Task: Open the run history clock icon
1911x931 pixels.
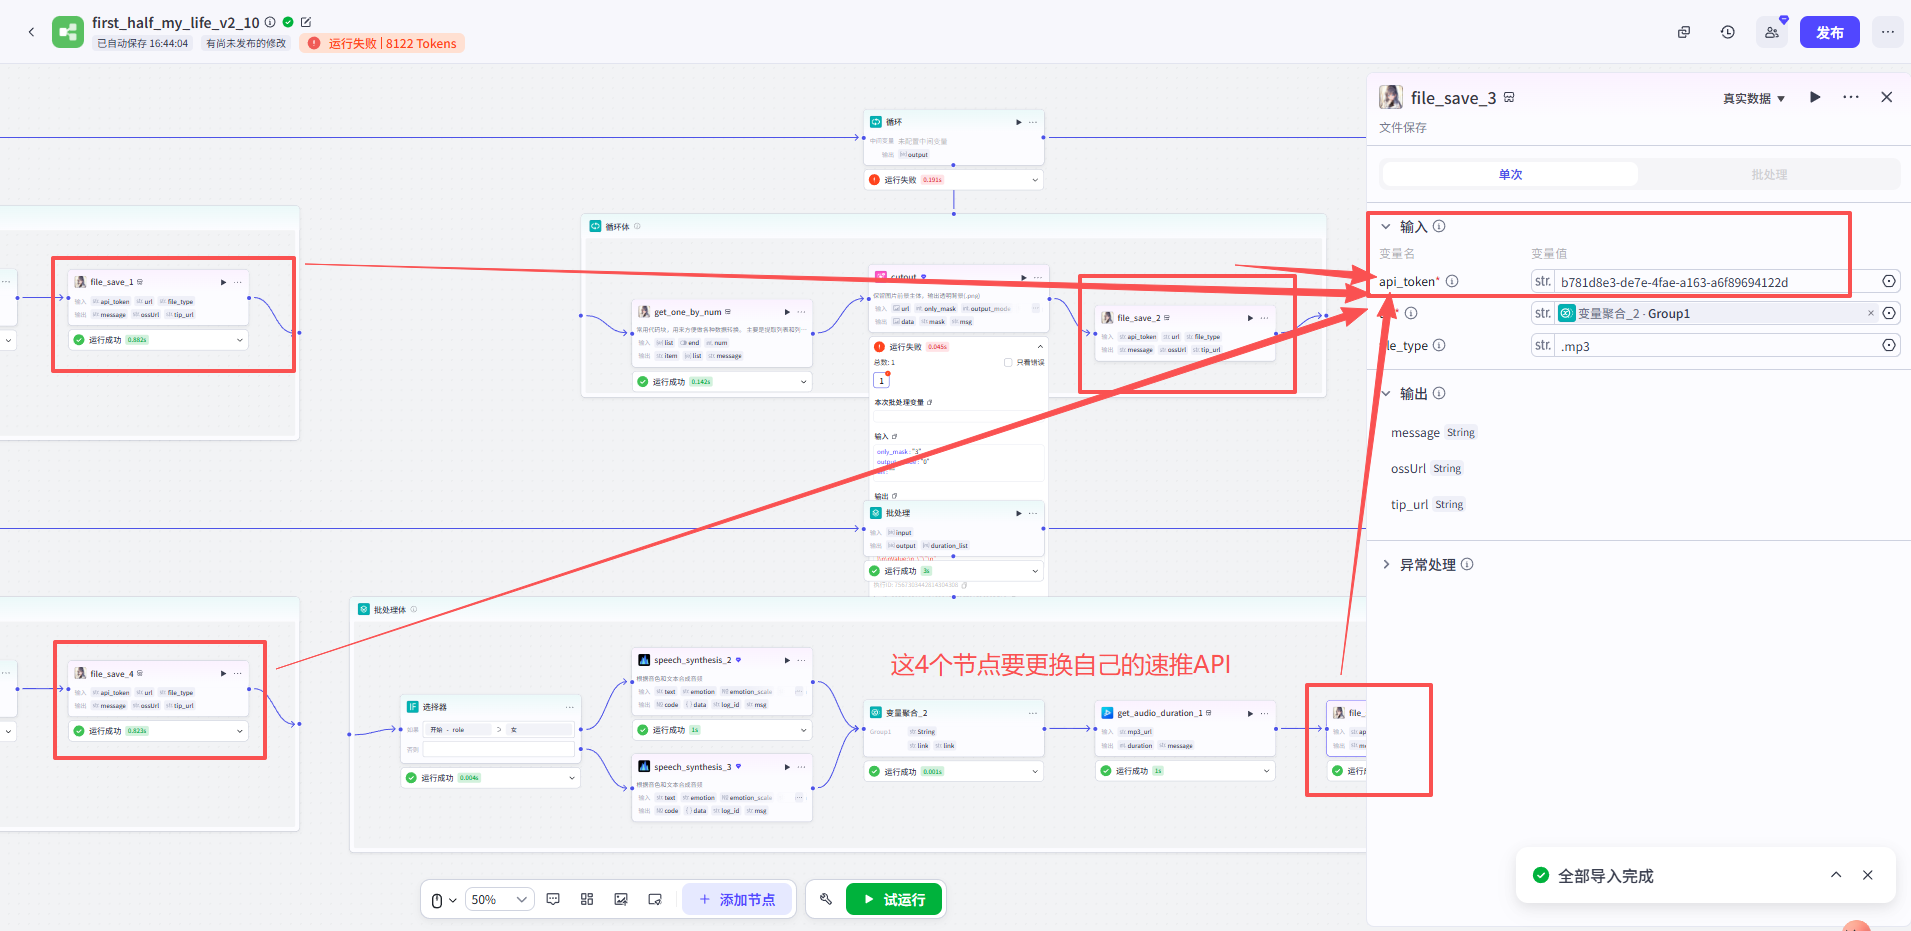Action: pos(1727,32)
